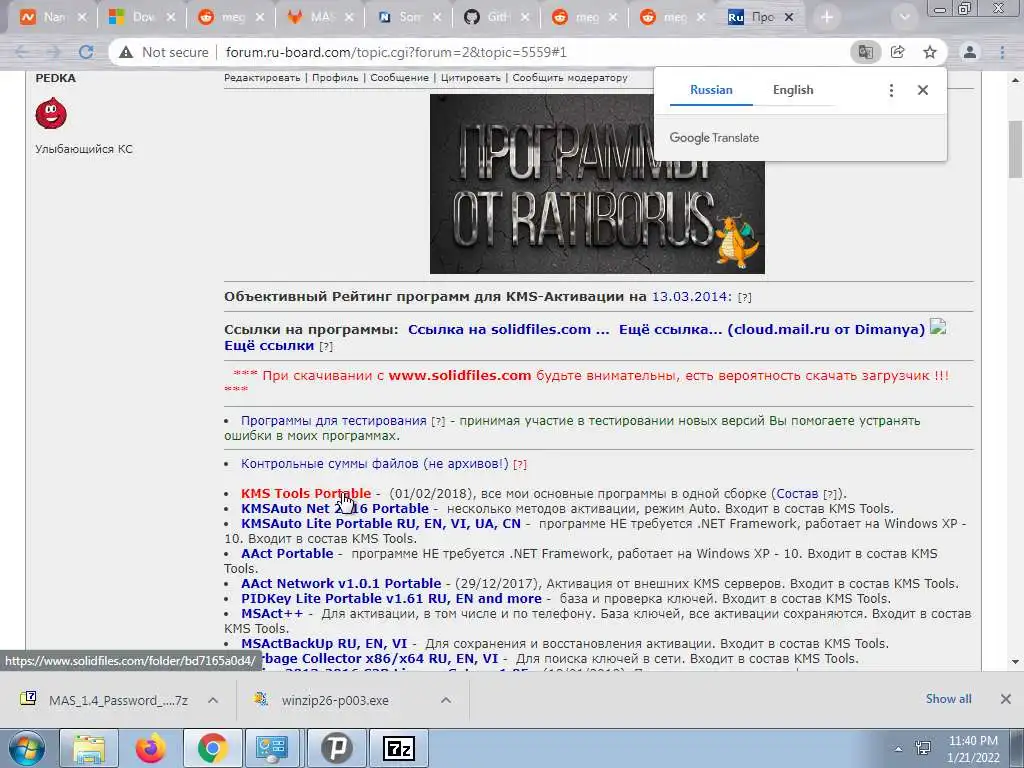Close the Google Translate popup
Image resolution: width=1024 pixels, height=768 pixels.
(x=923, y=90)
